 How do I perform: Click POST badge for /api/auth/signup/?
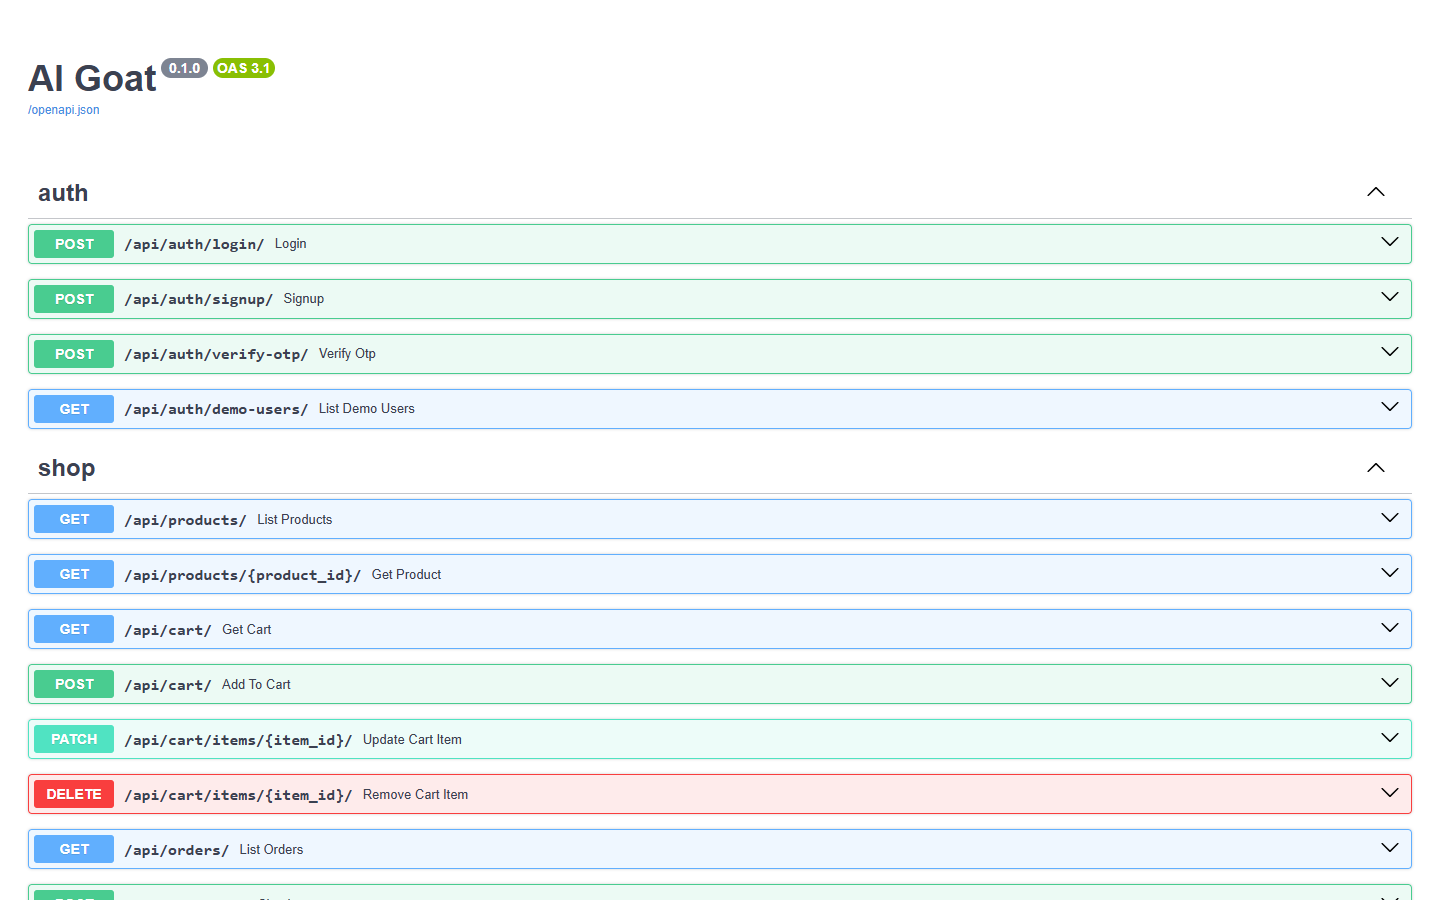(74, 299)
